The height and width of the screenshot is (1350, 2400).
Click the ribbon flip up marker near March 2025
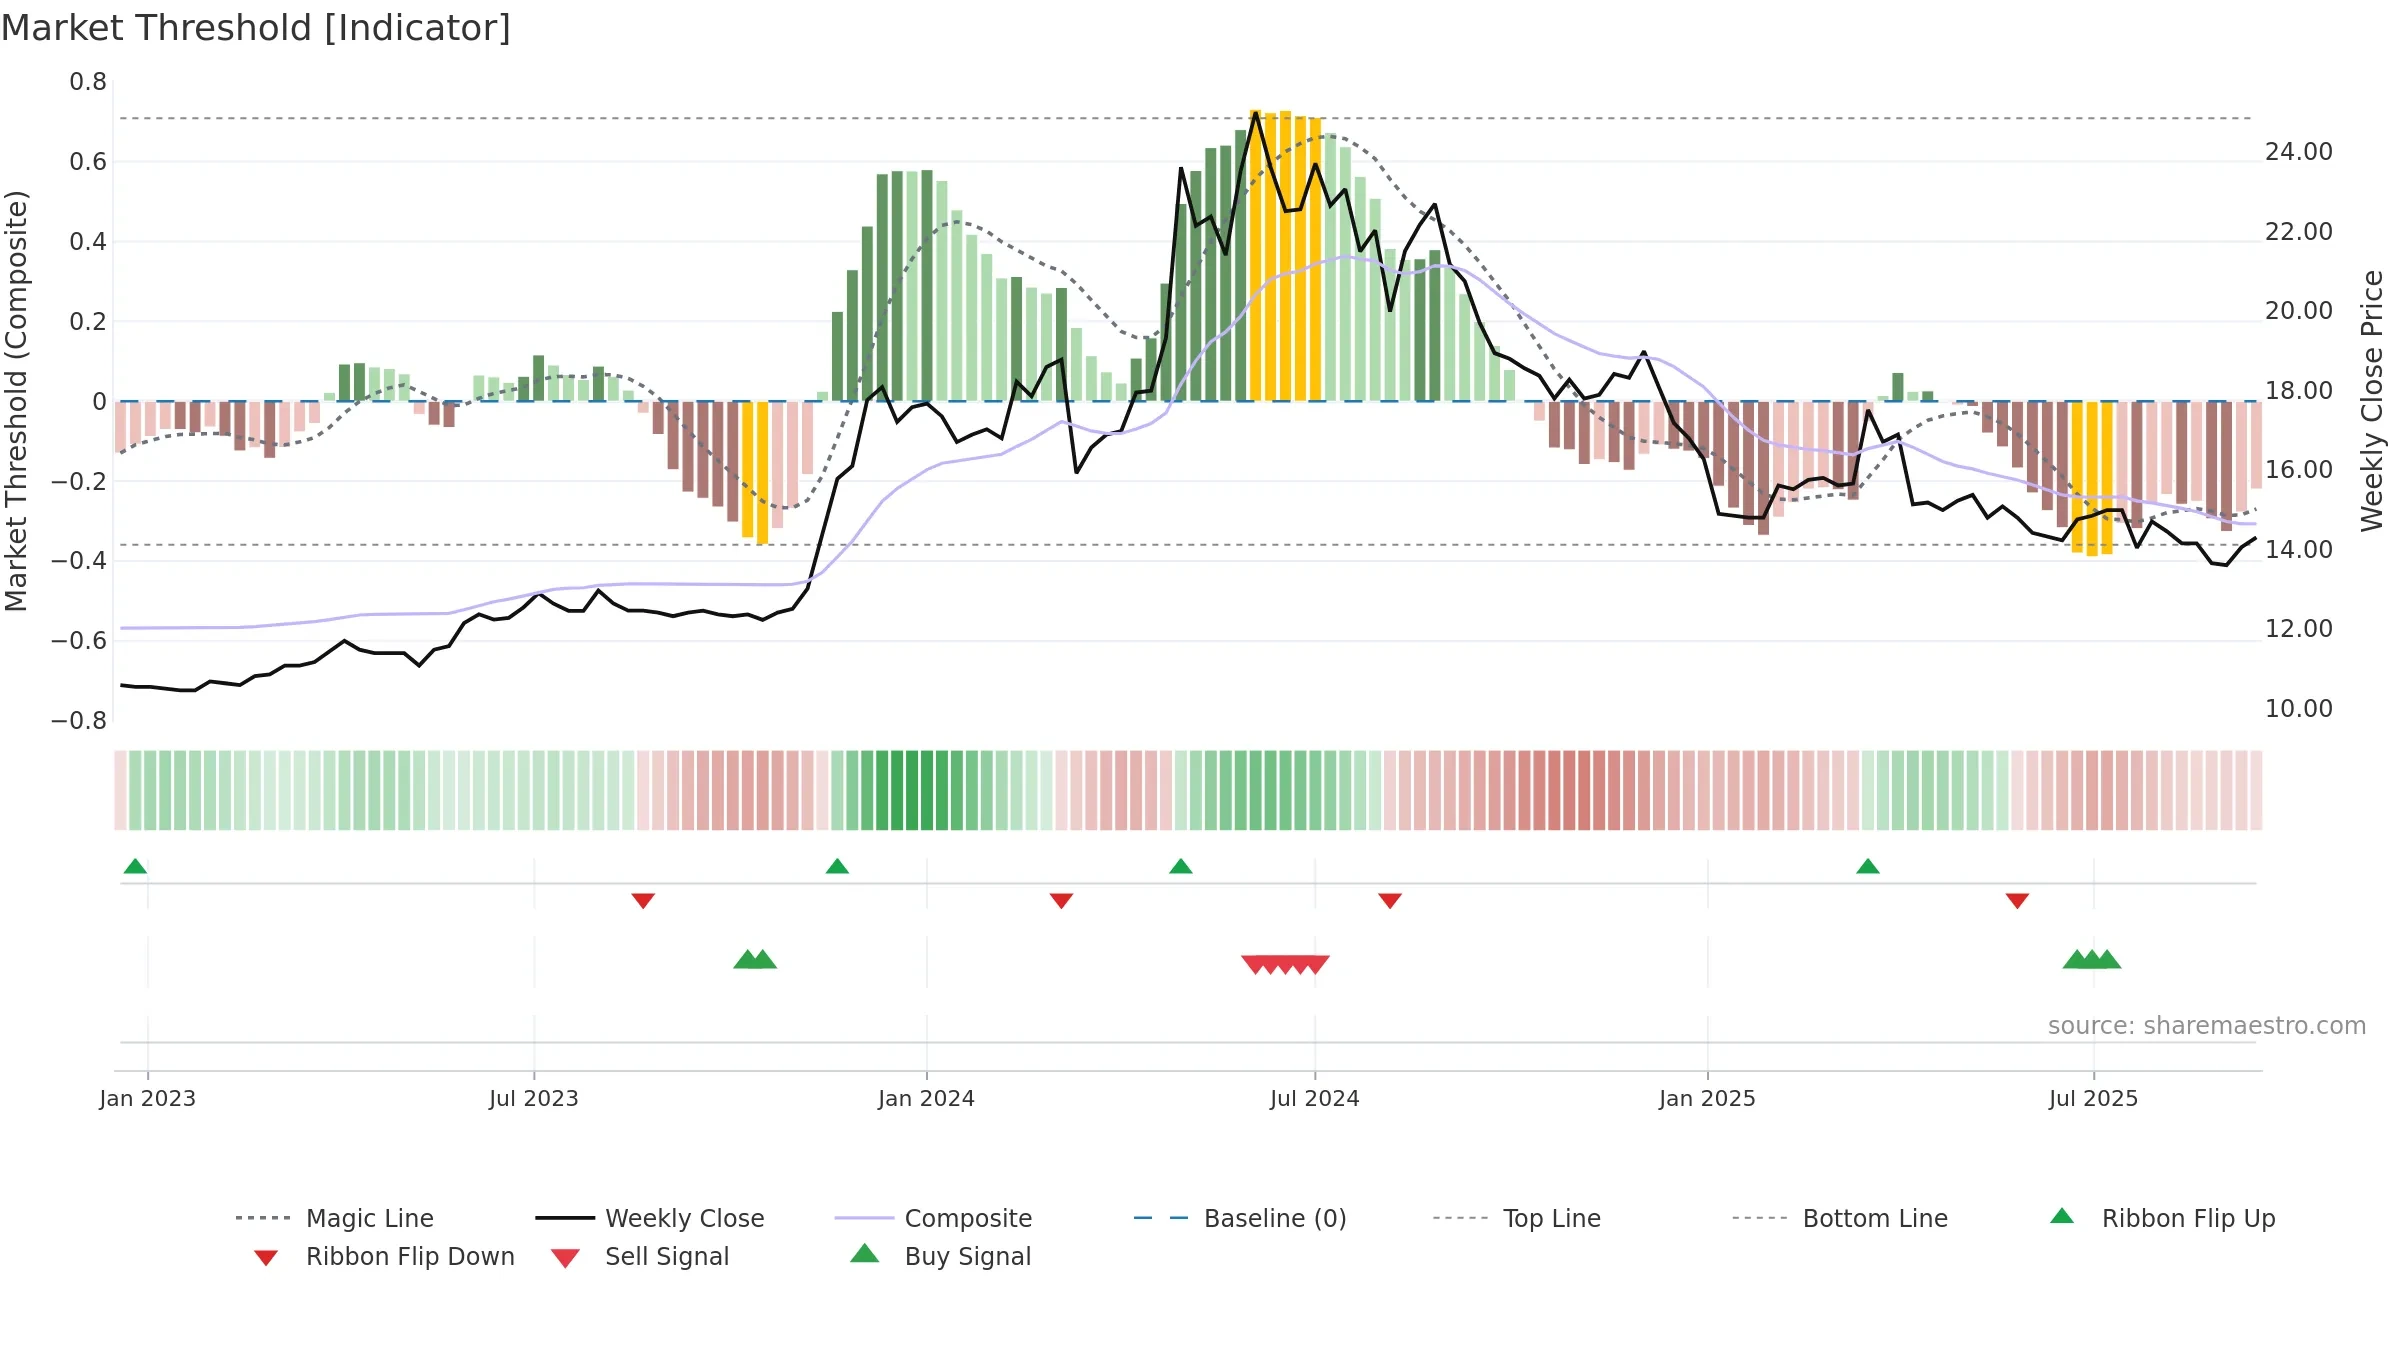point(1867,866)
